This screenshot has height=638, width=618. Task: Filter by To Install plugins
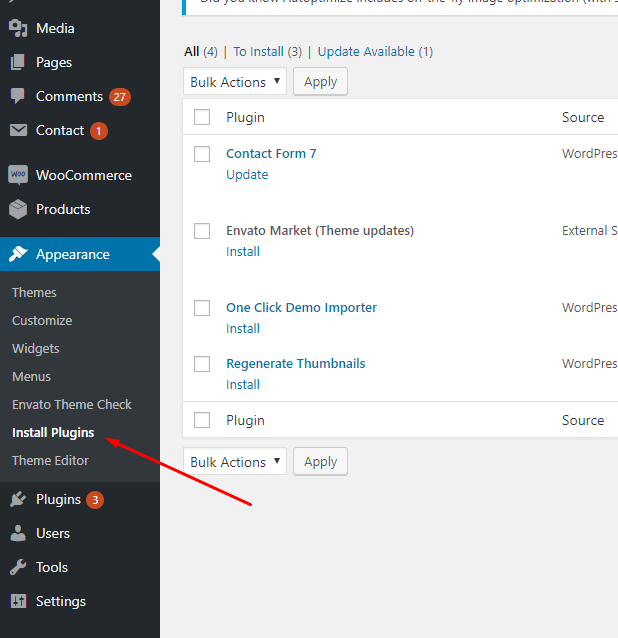[x=258, y=52]
